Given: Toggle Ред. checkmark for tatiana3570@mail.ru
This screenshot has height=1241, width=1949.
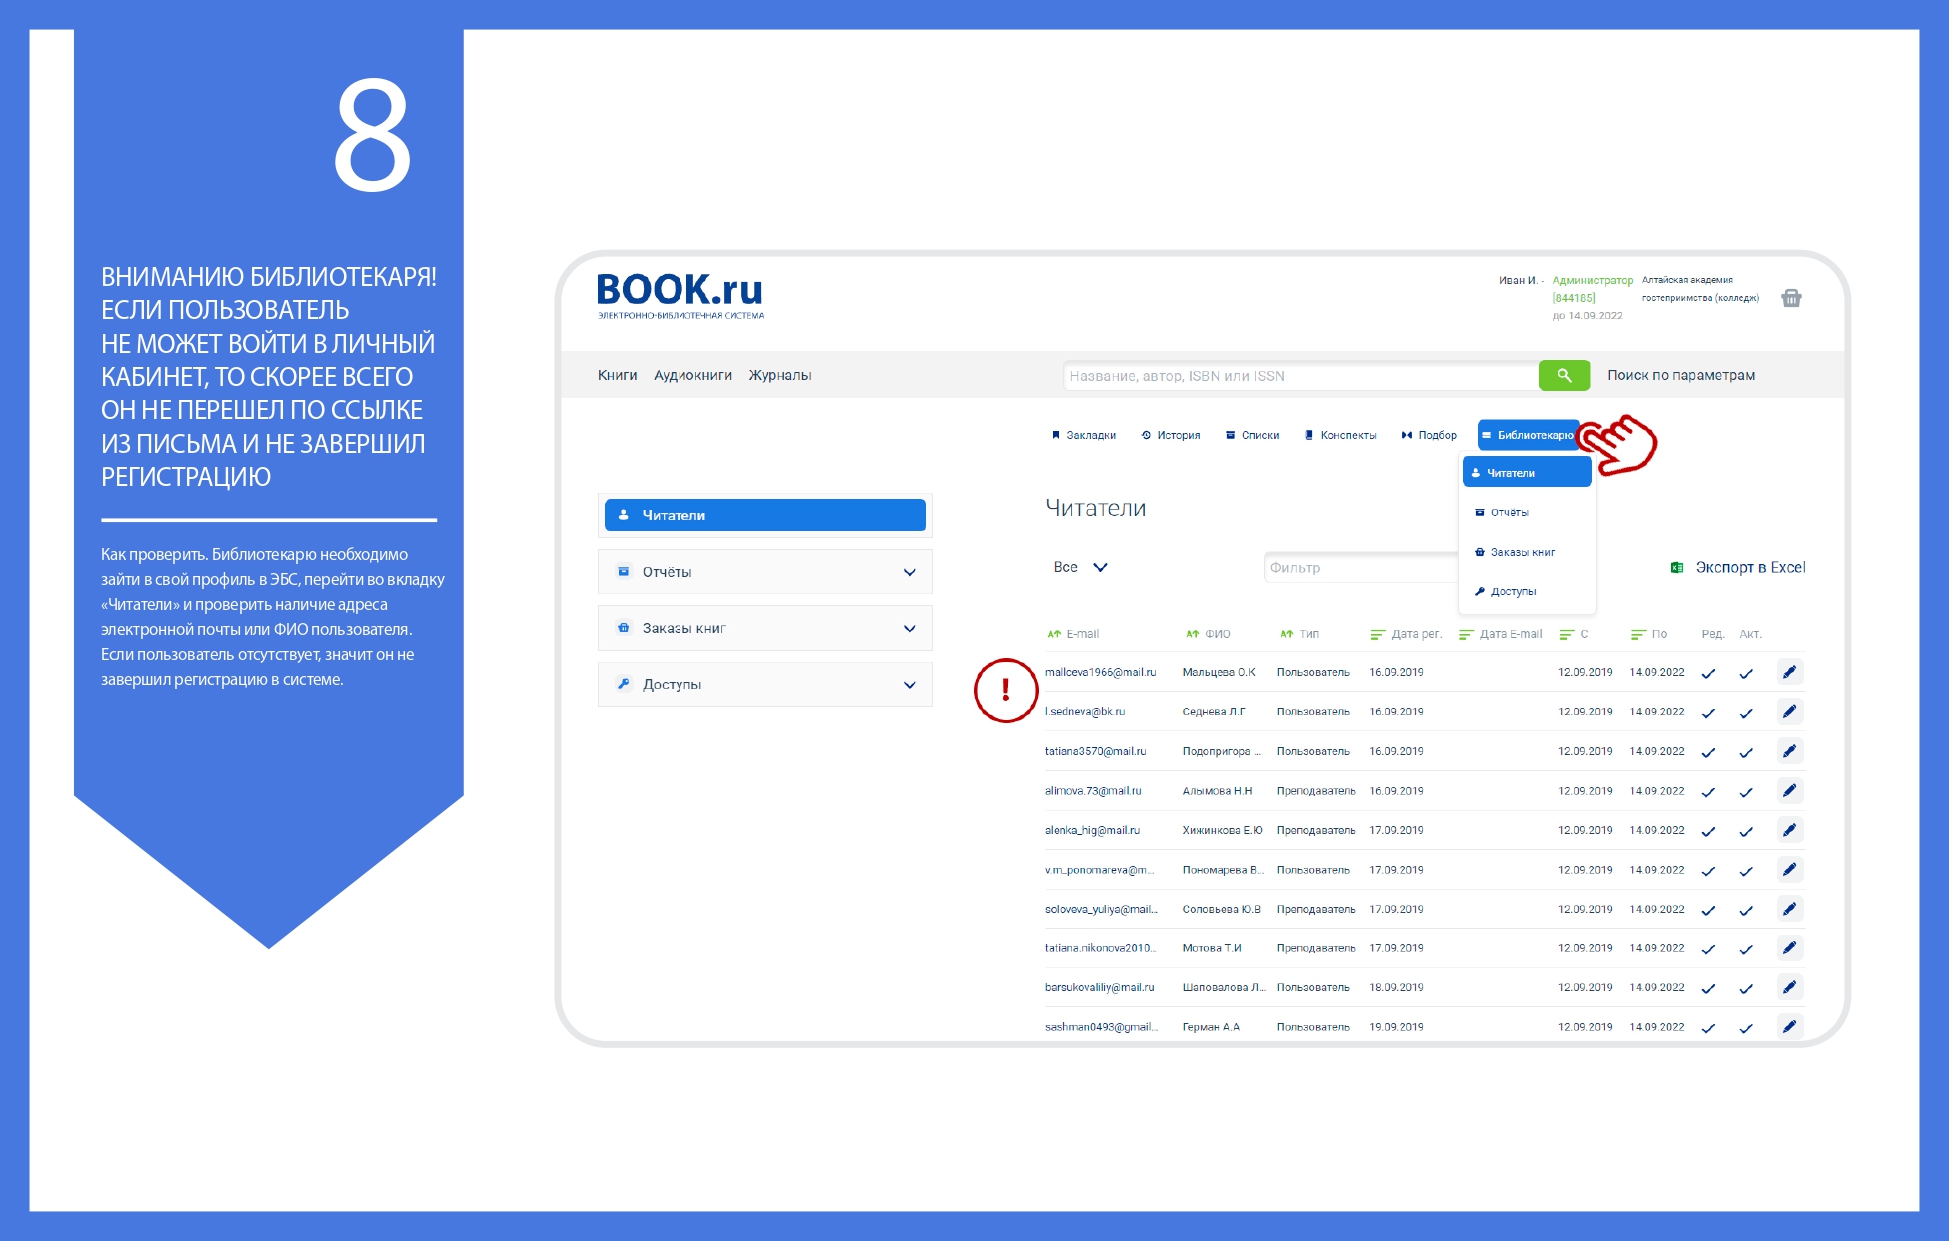Looking at the screenshot, I should point(1708,752).
